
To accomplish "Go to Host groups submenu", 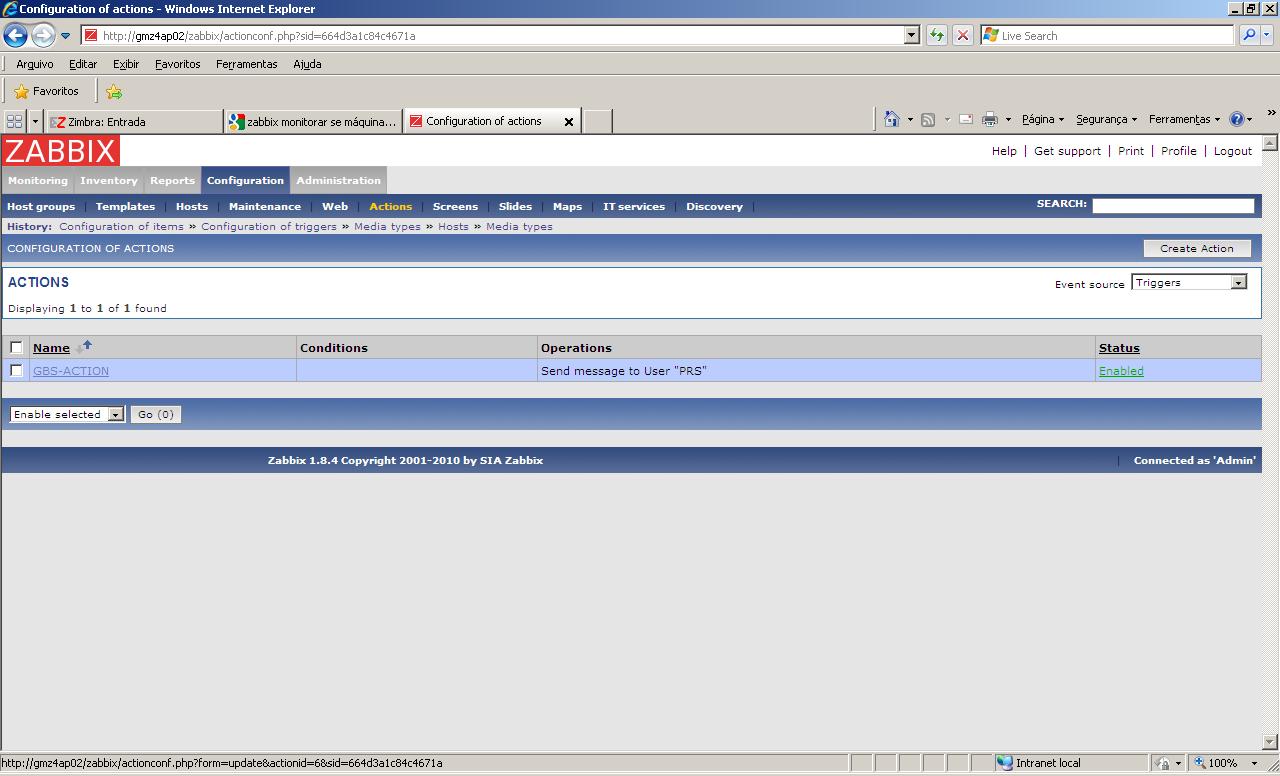I will (41, 207).
